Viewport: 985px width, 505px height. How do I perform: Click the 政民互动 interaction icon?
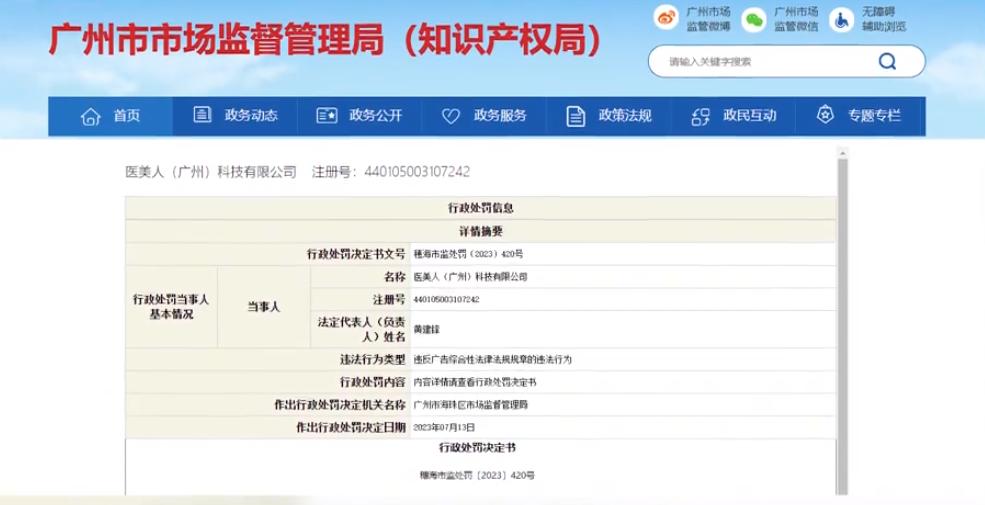tap(700, 116)
